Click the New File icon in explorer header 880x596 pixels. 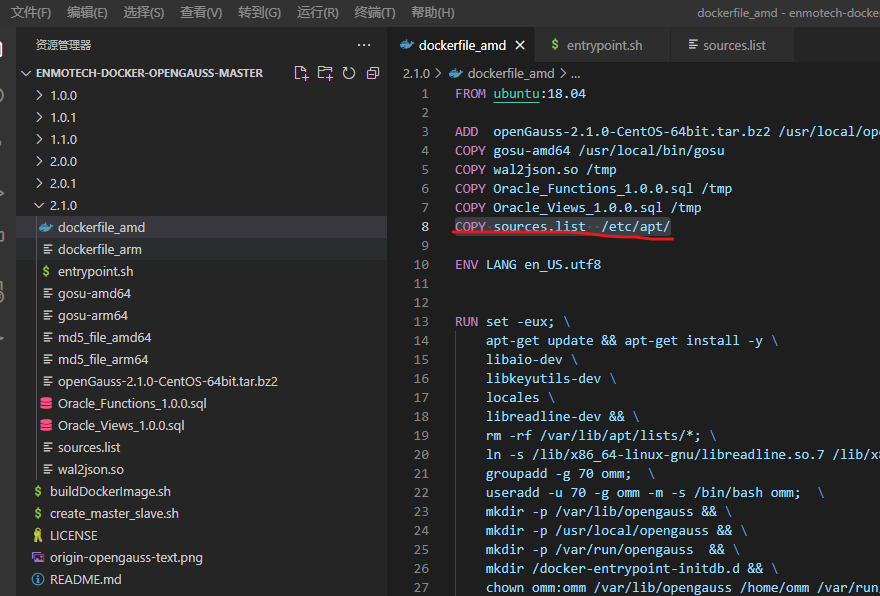click(301, 73)
